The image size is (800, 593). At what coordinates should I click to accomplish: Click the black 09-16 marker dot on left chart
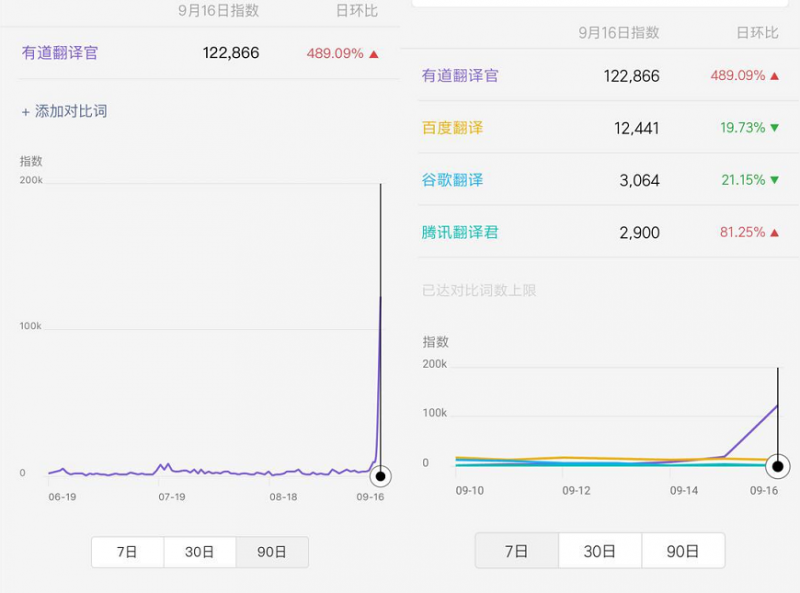point(380,477)
